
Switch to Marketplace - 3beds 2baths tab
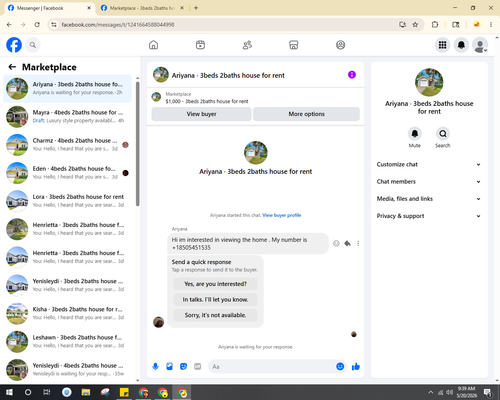point(143,8)
